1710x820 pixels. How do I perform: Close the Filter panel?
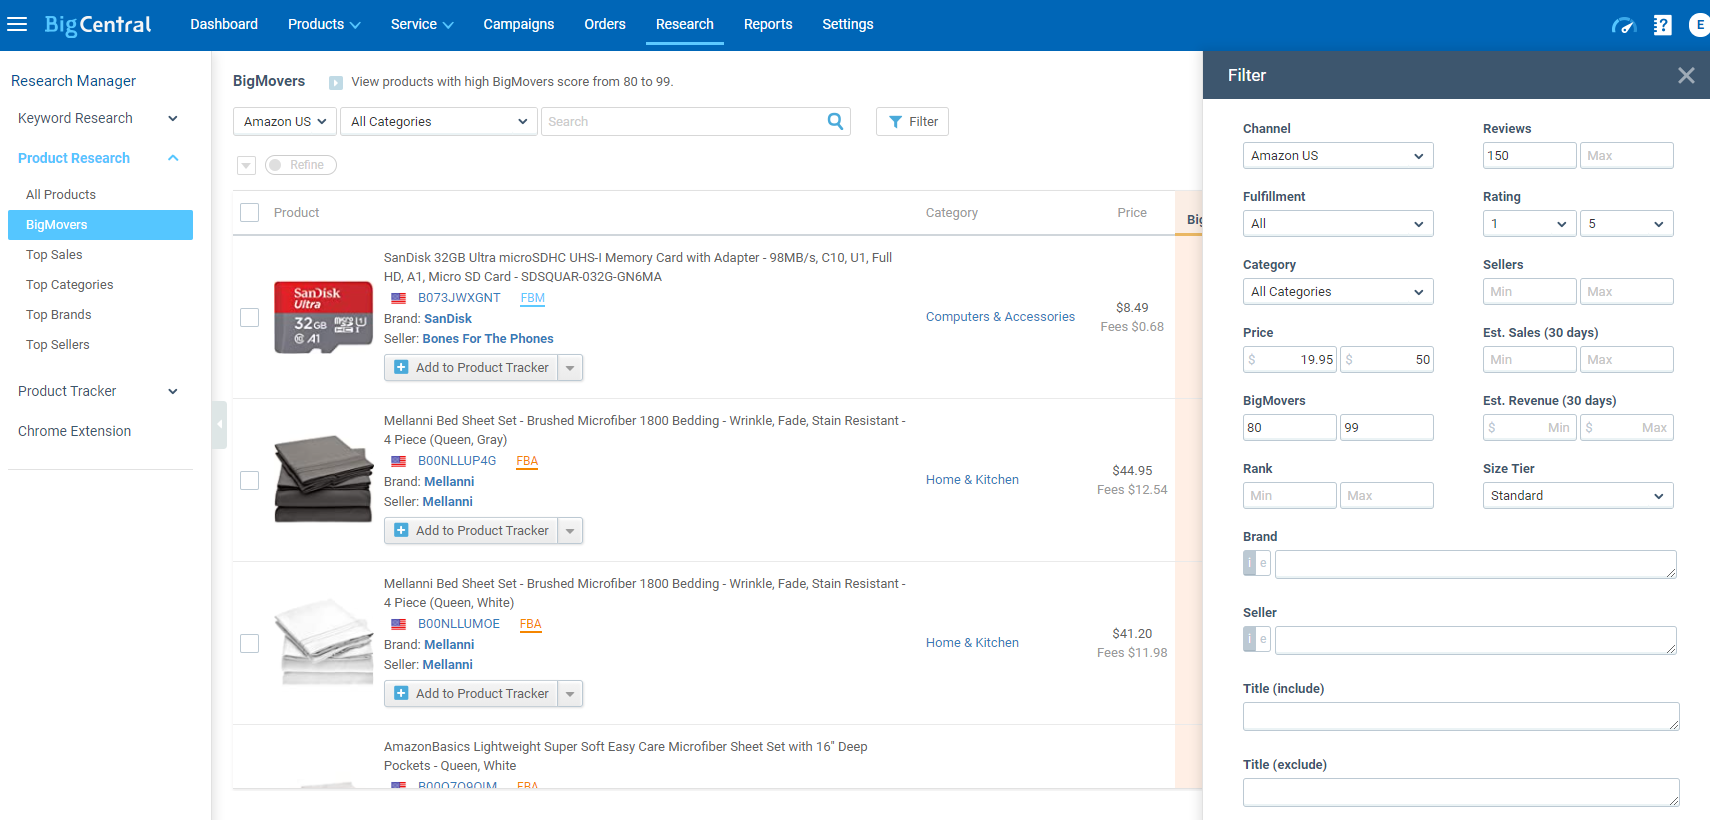coord(1686,75)
